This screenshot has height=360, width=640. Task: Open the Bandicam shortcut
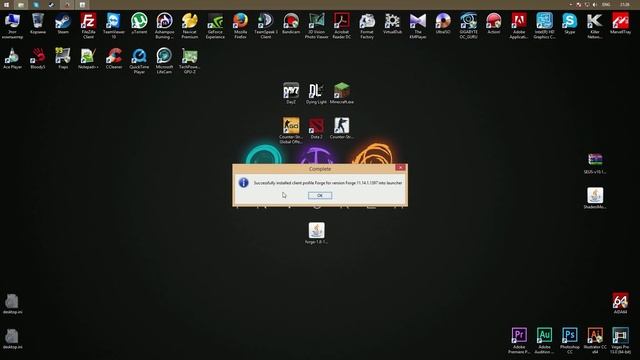[291, 23]
